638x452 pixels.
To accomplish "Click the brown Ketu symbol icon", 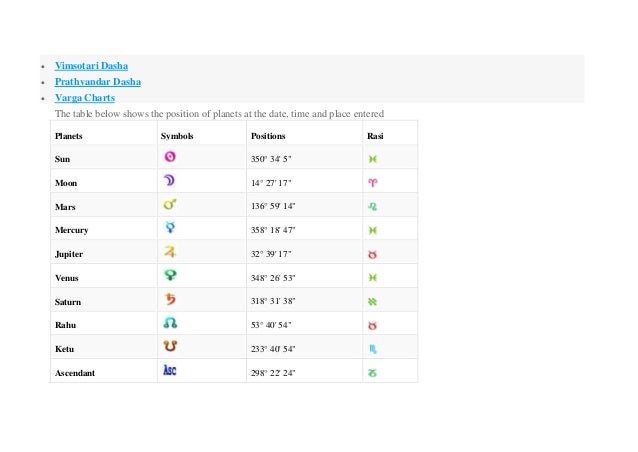I will click(170, 348).
